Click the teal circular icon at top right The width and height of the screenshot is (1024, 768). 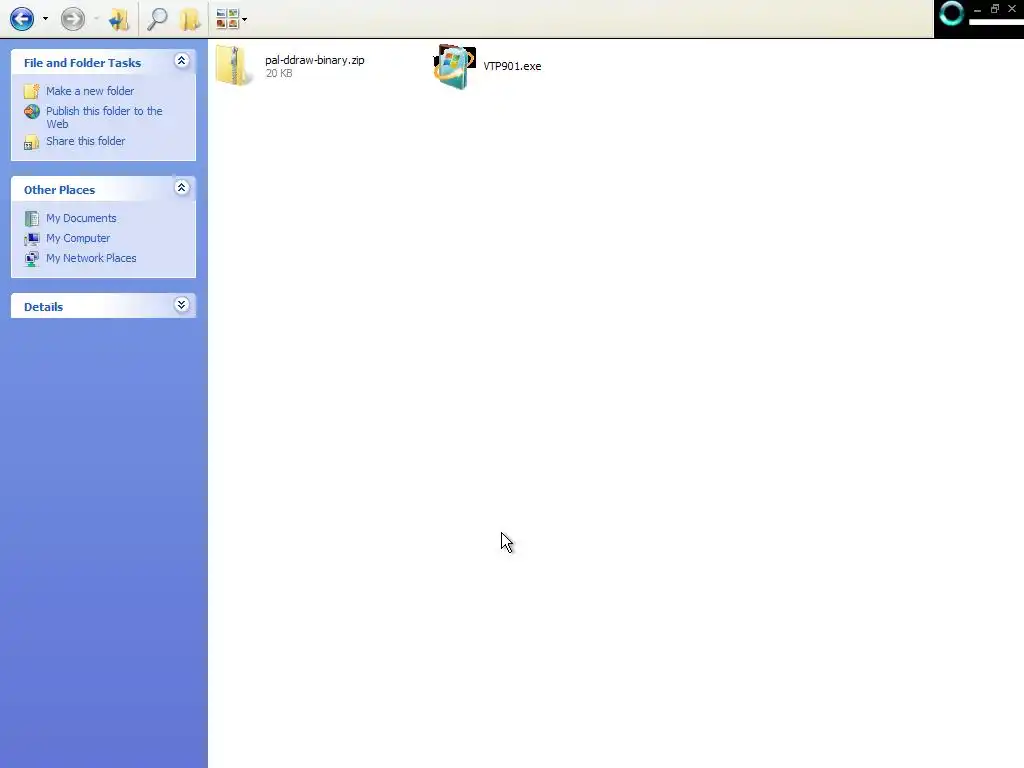click(952, 14)
